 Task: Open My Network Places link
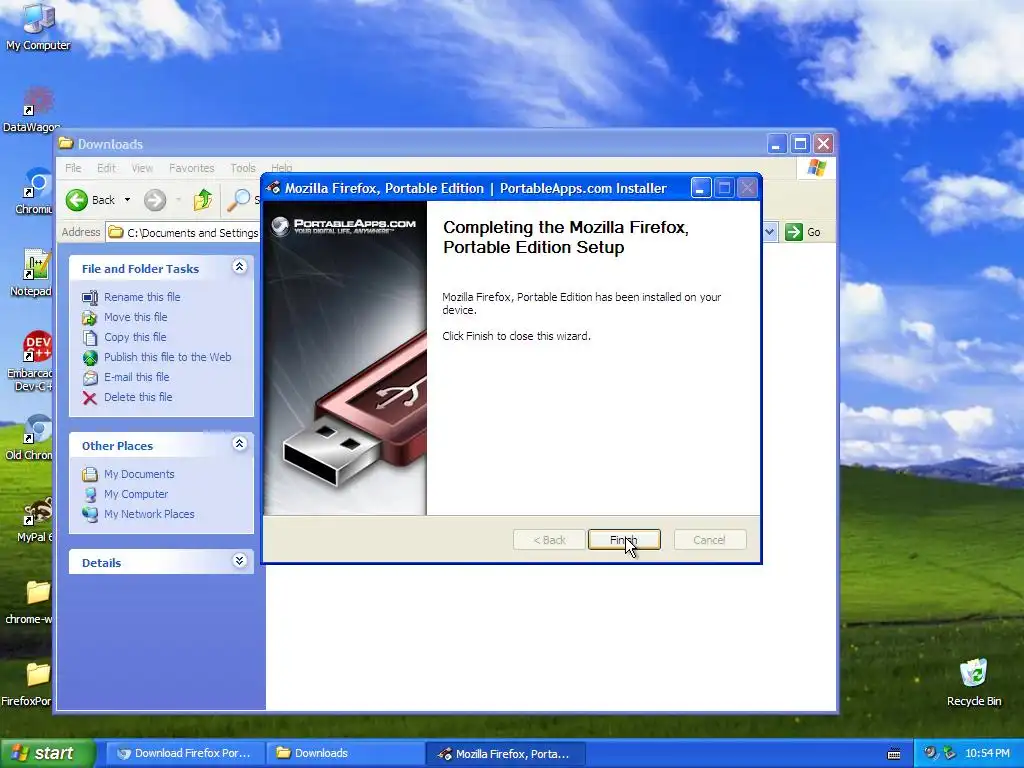[149, 514]
